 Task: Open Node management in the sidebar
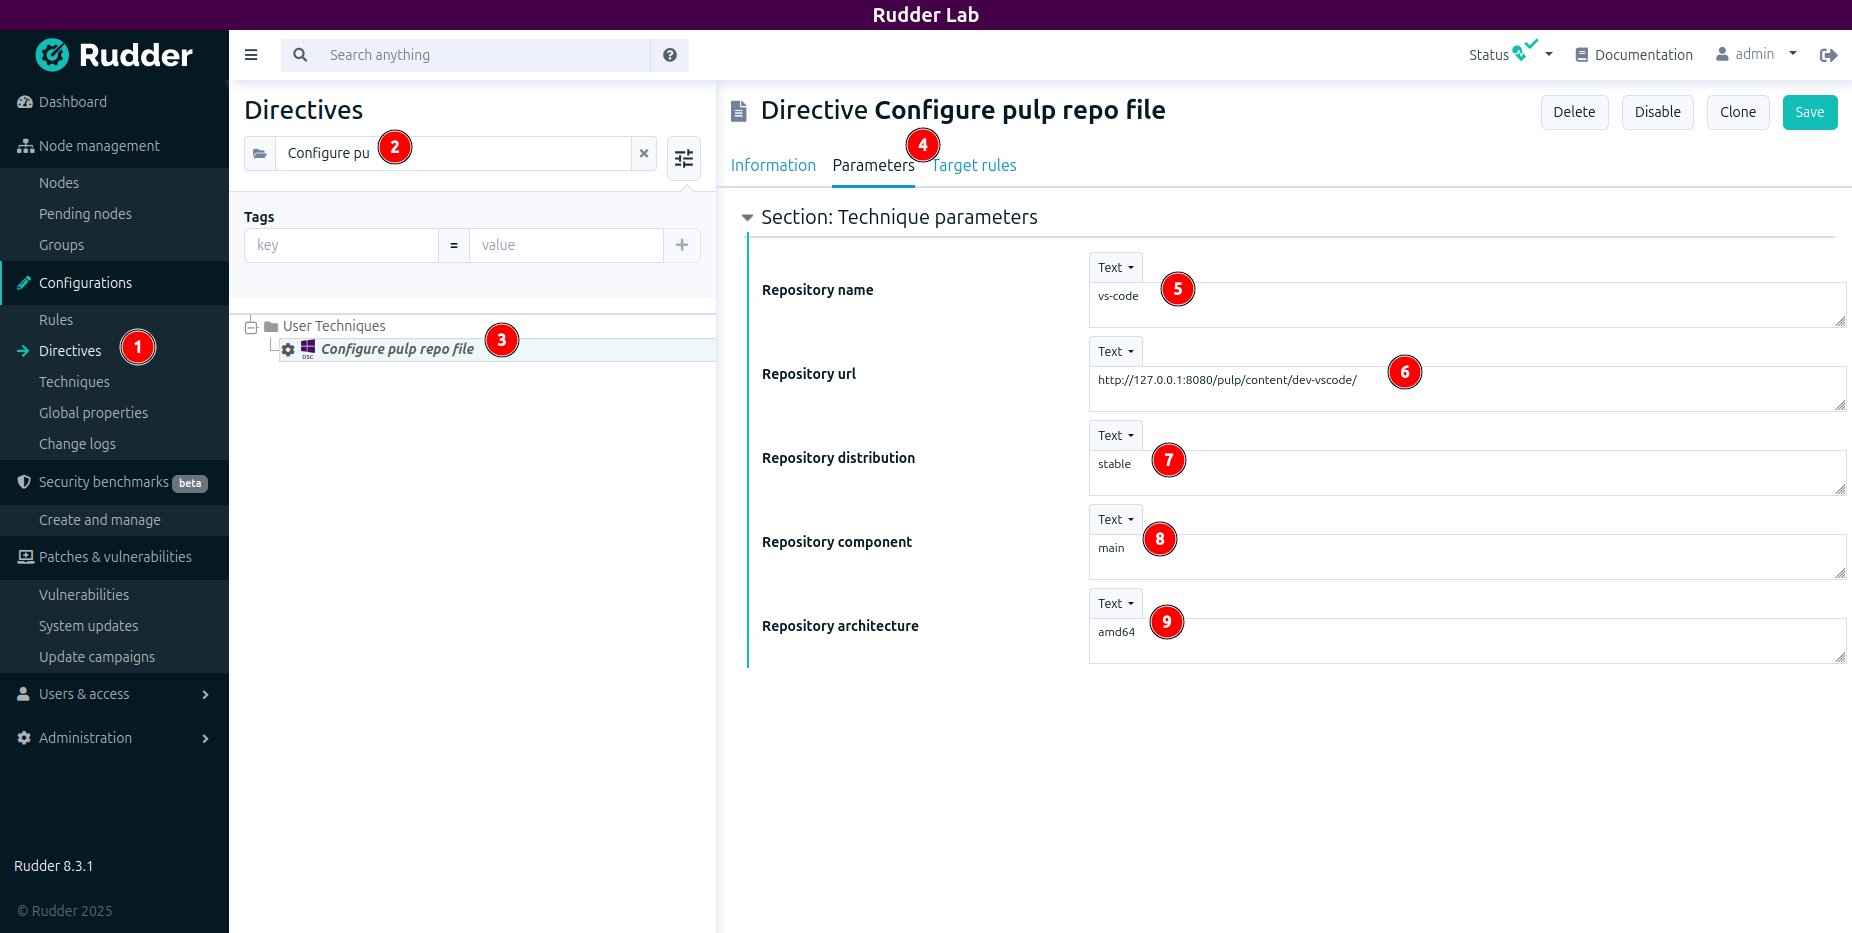[114, 146]
